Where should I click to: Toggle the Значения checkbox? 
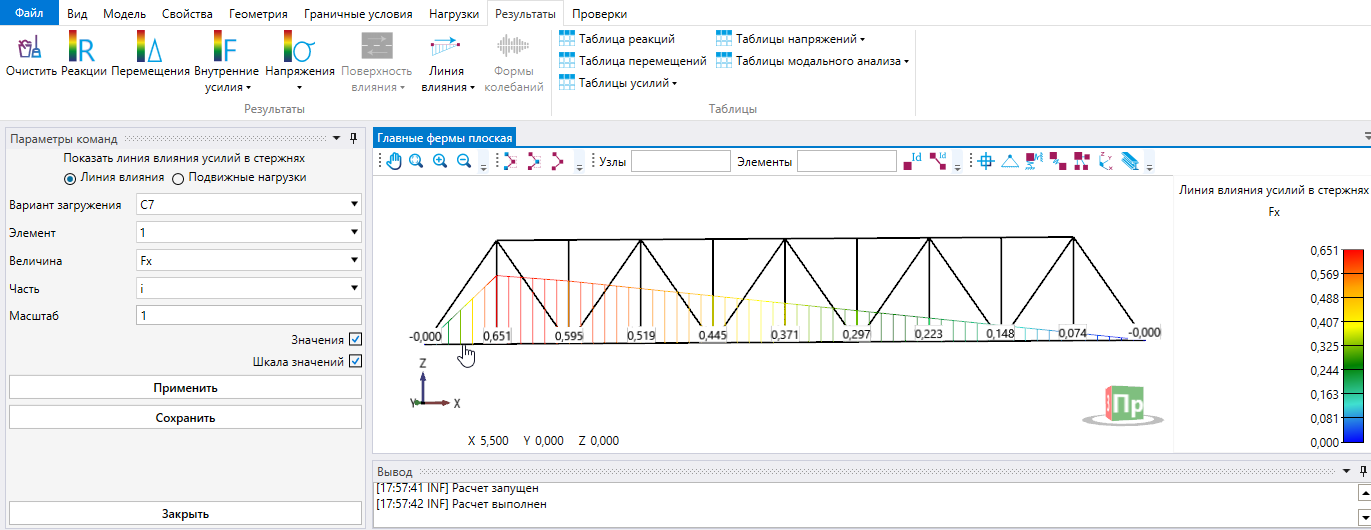pyautogui.click(x=355, y=340)
